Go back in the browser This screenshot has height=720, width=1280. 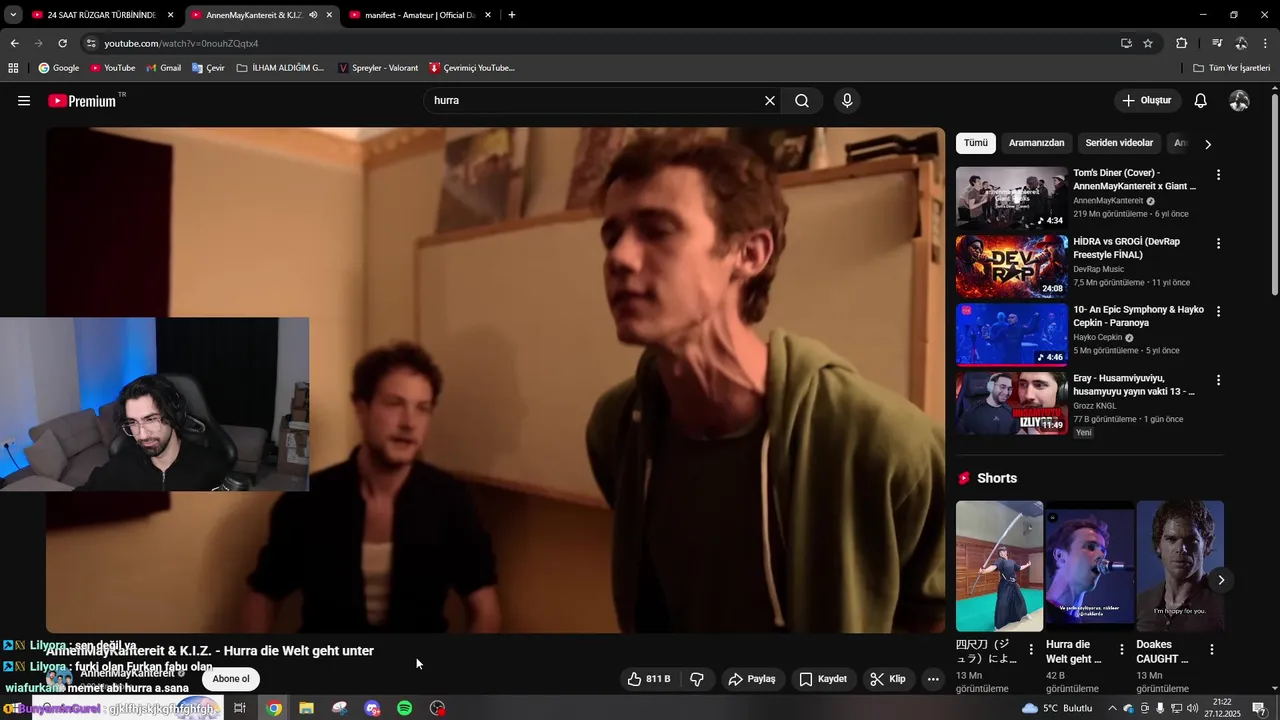(x=14, y=43)
